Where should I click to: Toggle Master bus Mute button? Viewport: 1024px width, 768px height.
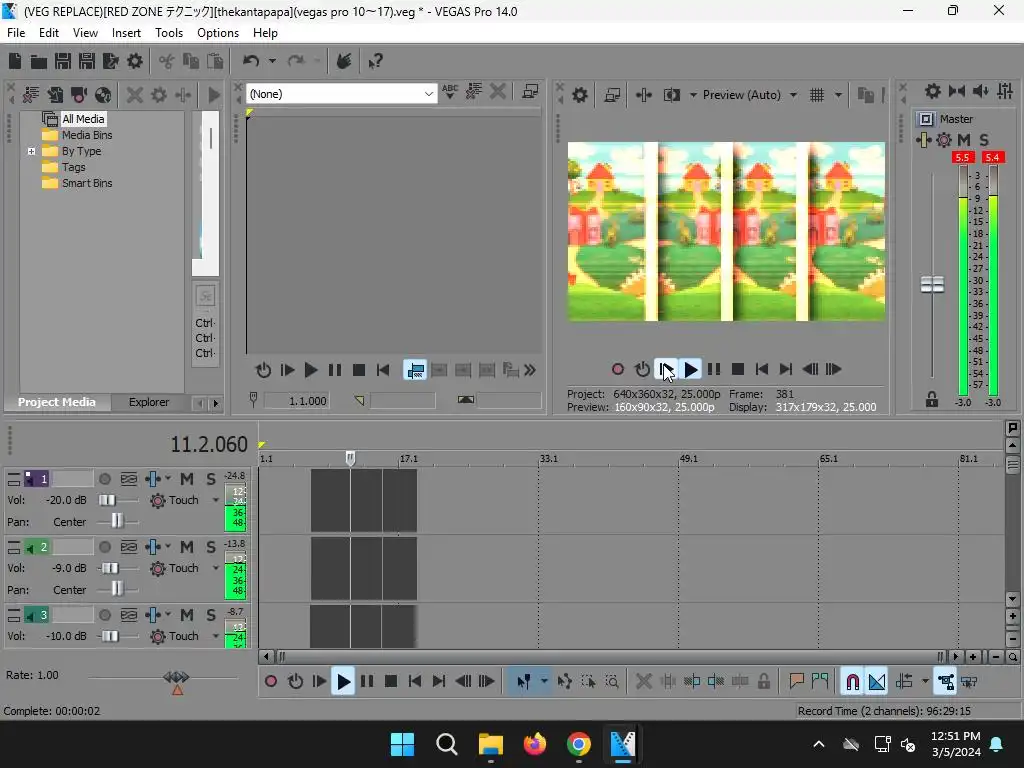[x=964, y=140]
